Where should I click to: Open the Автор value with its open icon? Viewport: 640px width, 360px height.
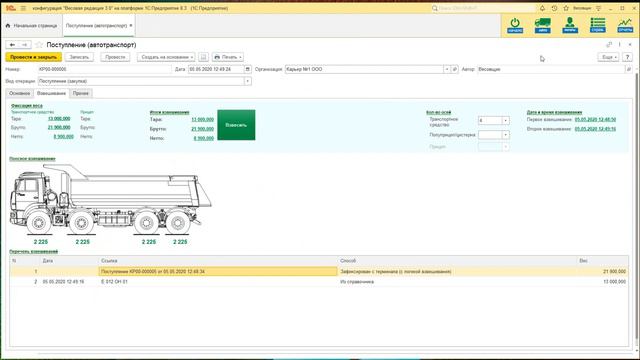629,69
